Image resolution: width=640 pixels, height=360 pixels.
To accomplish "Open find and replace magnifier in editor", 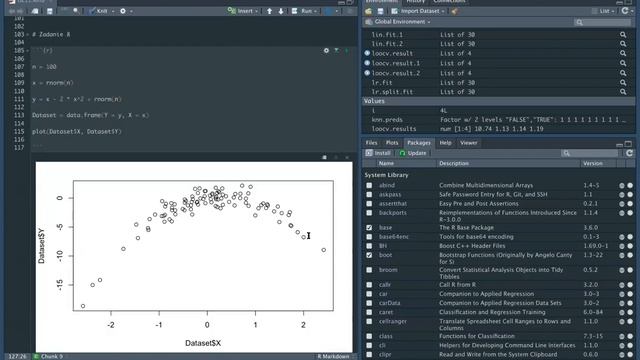I will pyautogui.click(x=76, y=11).
